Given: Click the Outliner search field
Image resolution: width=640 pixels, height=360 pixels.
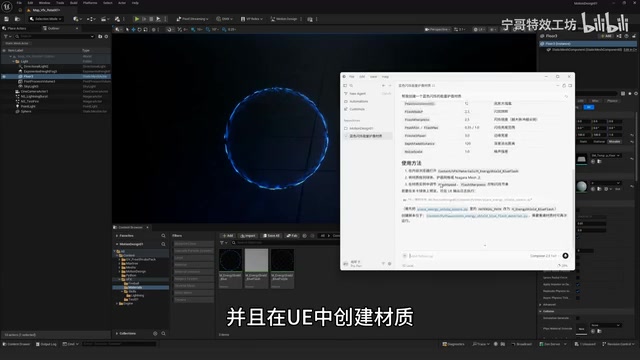Looking at the screenshot, I should click(54, 36).
